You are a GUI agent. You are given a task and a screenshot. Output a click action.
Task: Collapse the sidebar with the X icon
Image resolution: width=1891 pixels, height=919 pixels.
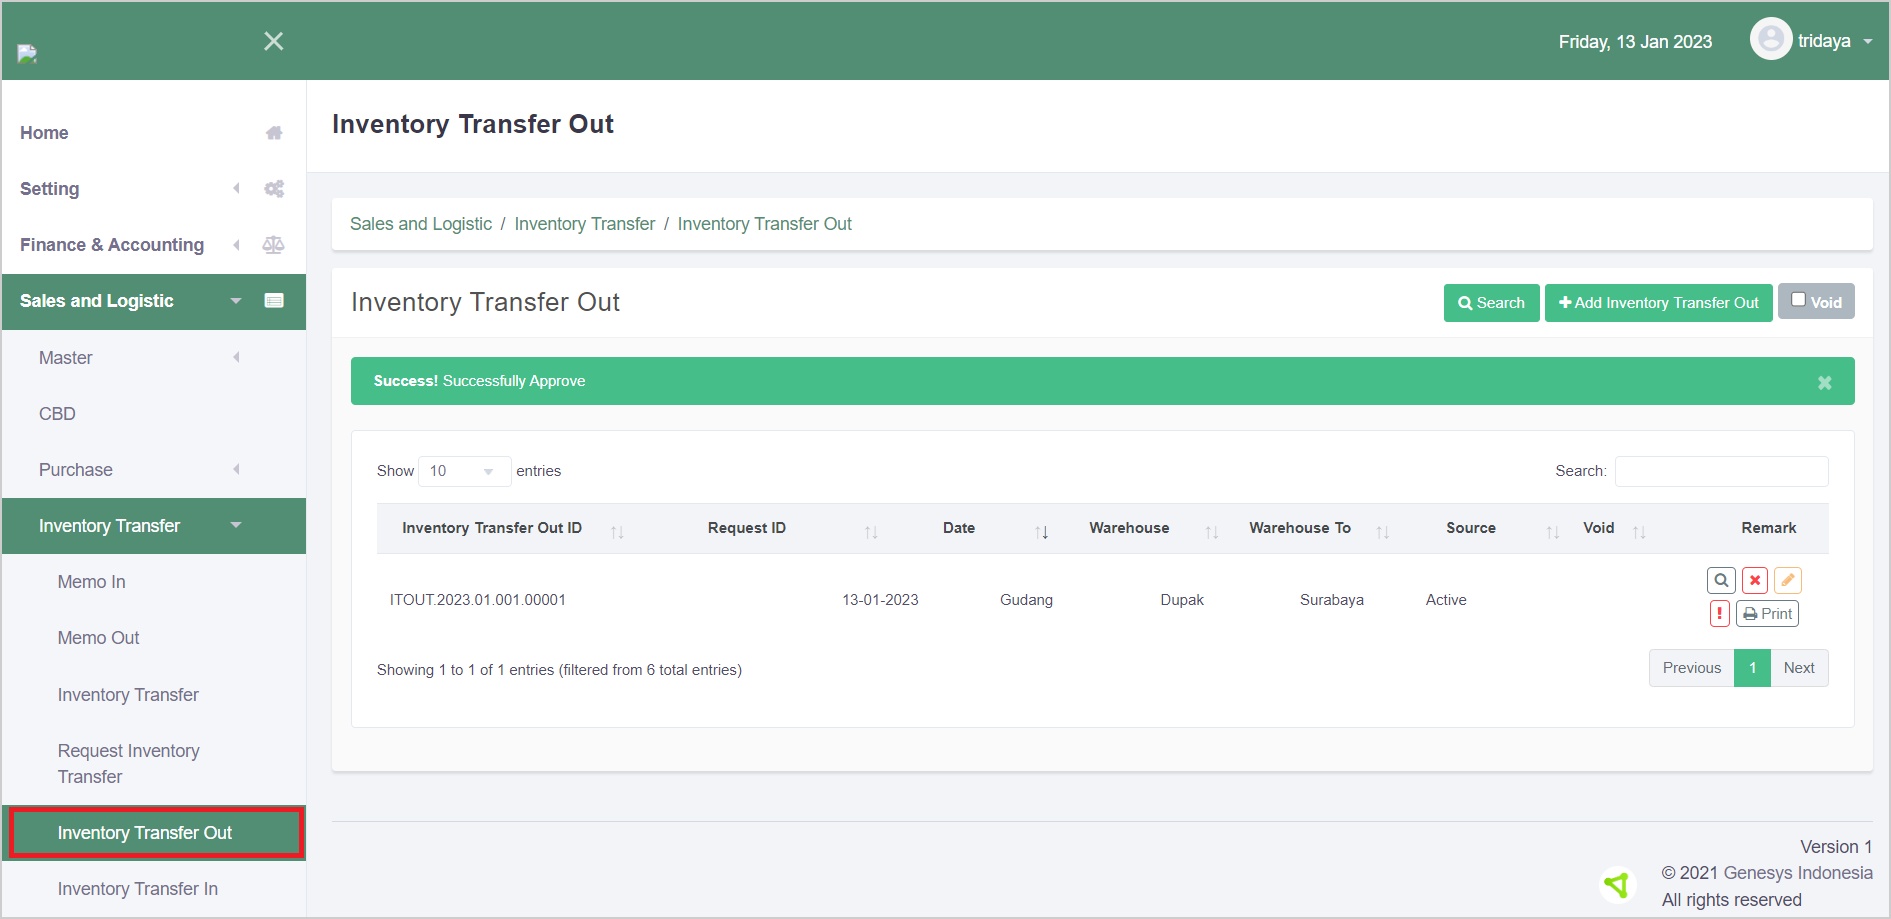click(273, 41)
